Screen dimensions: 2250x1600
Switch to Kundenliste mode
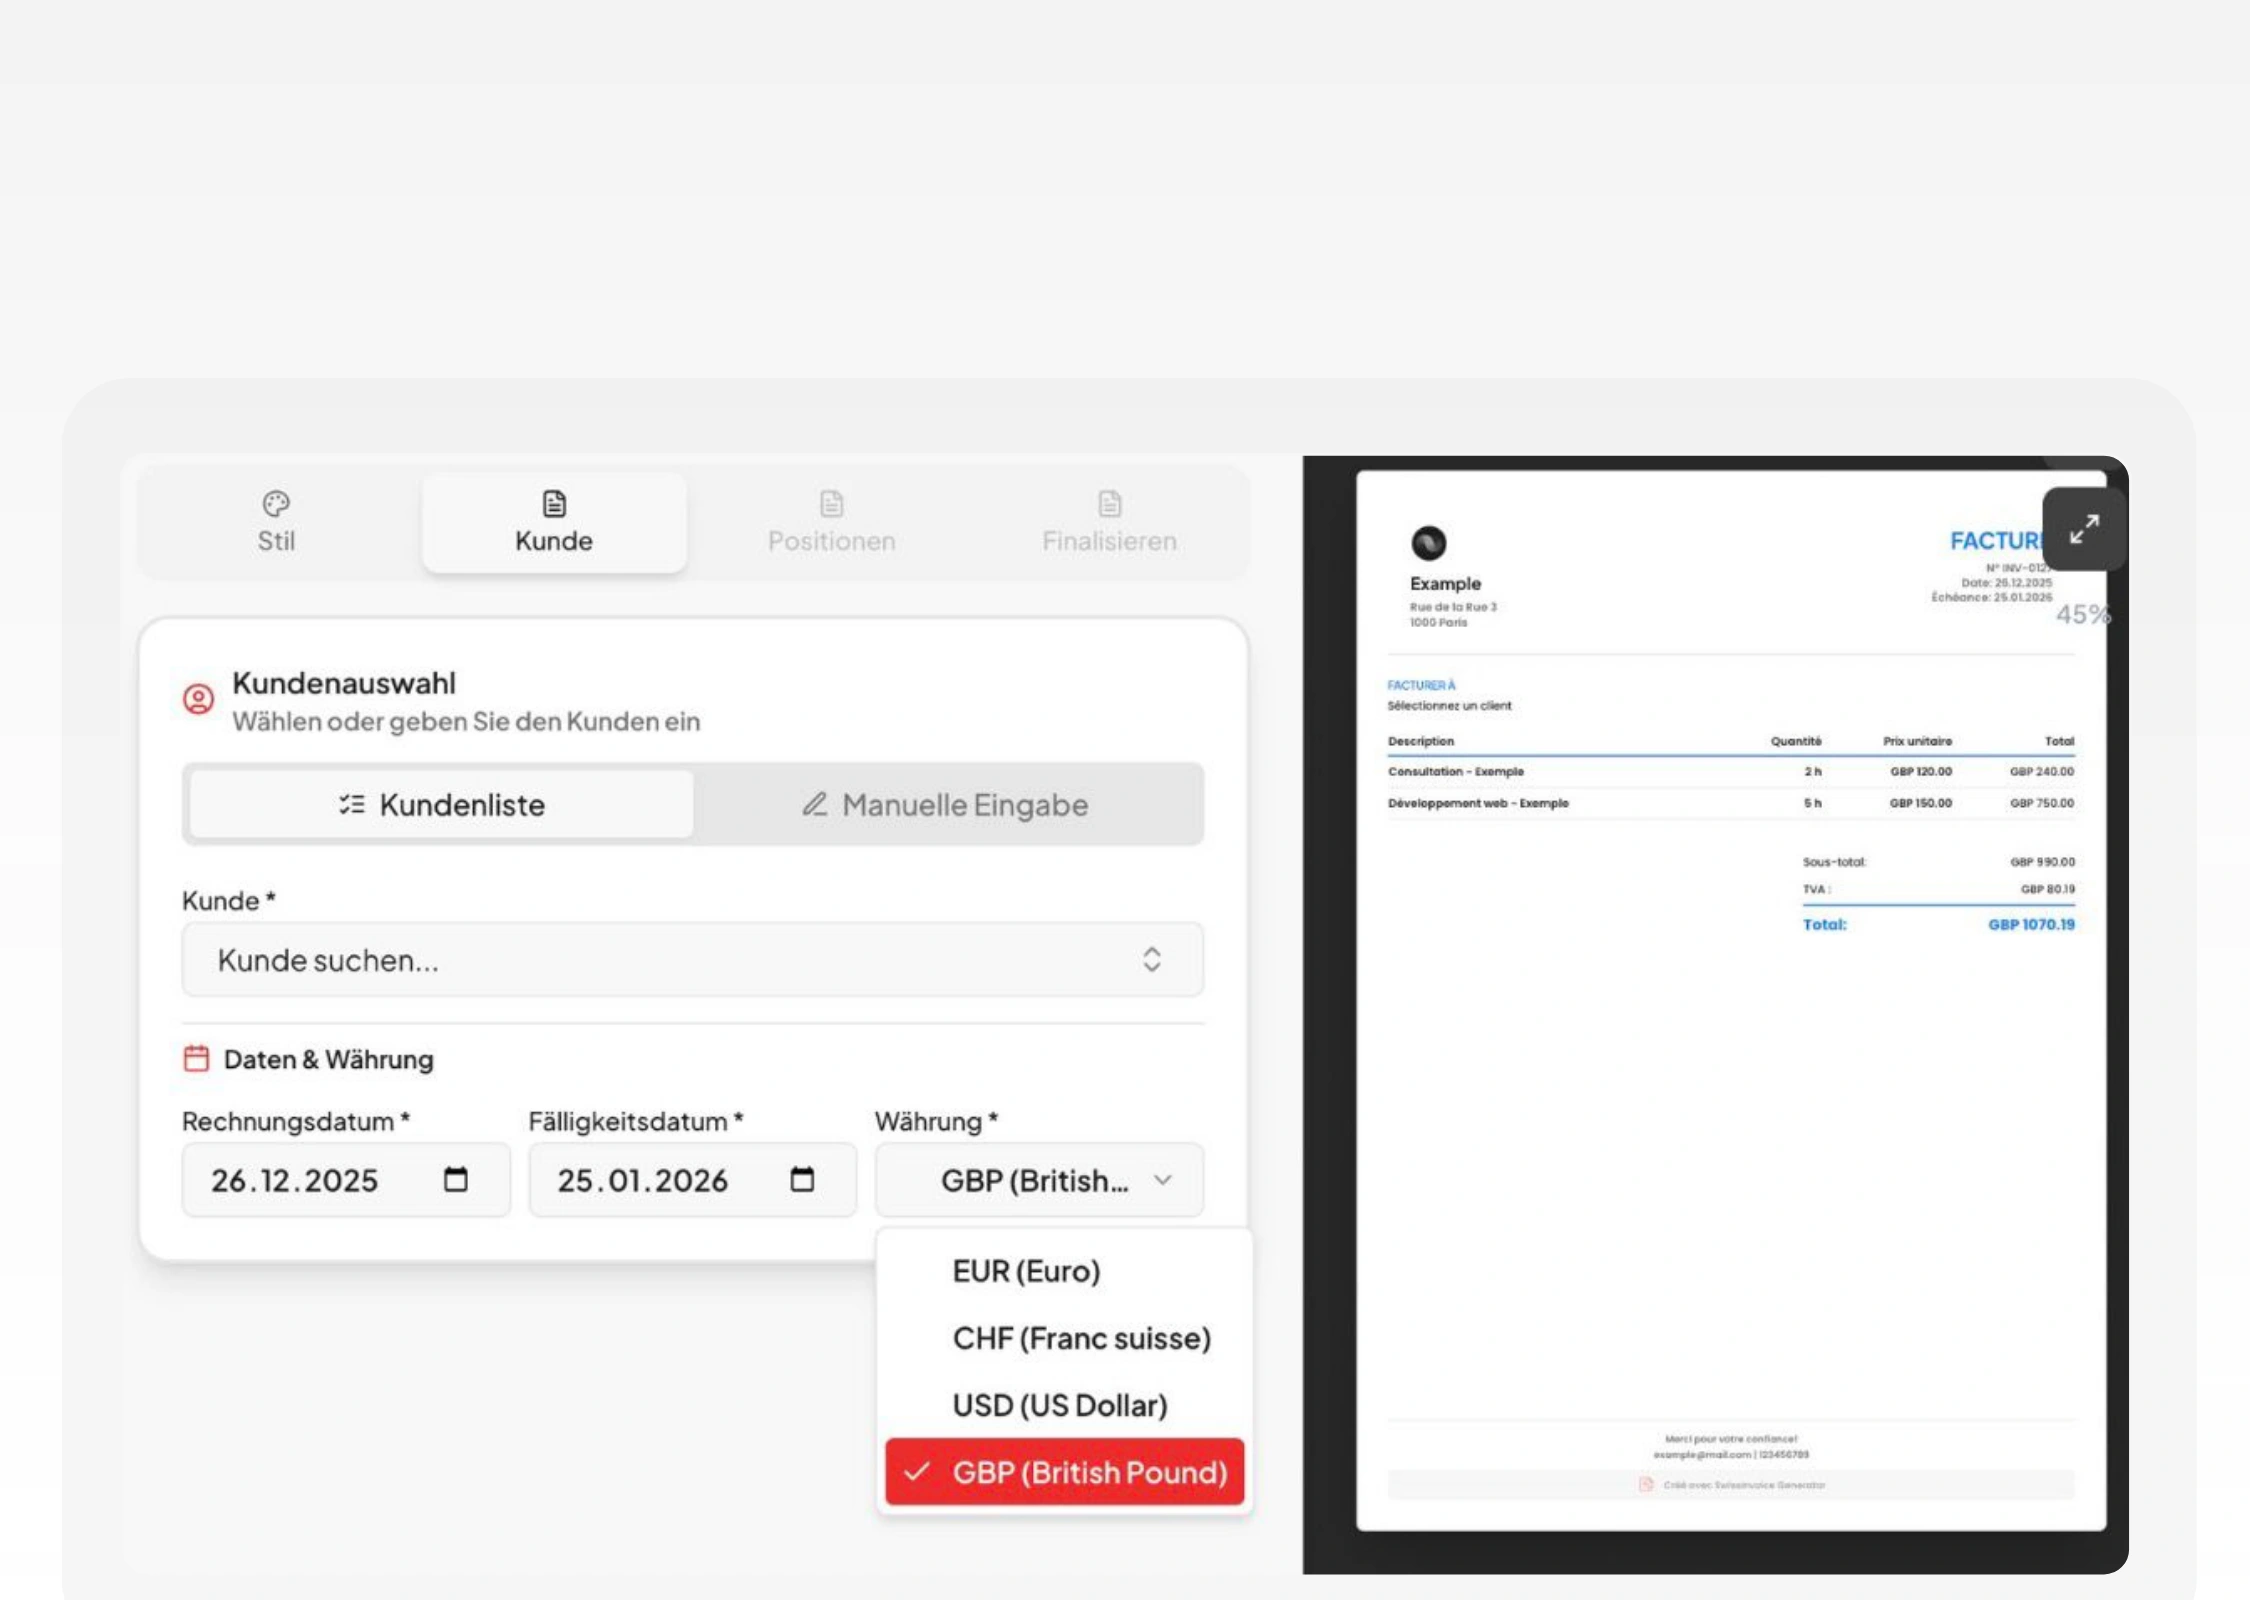pyautogui.click(x=441, y=805)
